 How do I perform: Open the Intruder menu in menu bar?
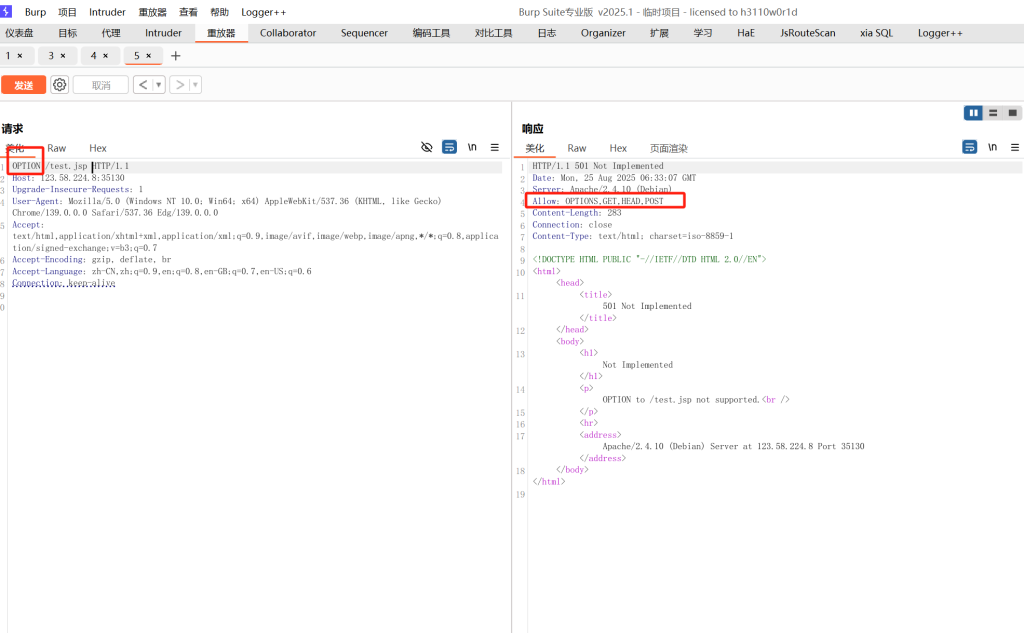tap(107, 12)
